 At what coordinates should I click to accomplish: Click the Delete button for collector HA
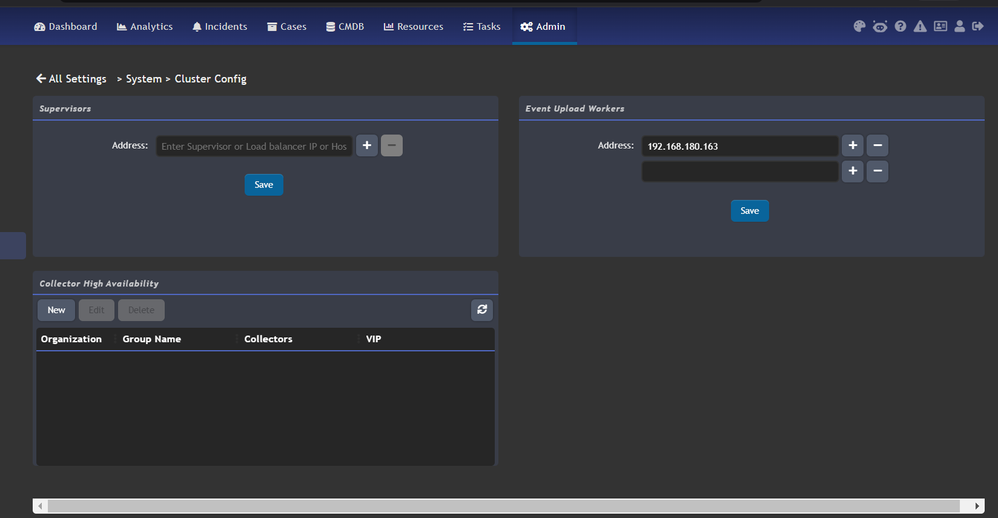click(x=141, y=310)
